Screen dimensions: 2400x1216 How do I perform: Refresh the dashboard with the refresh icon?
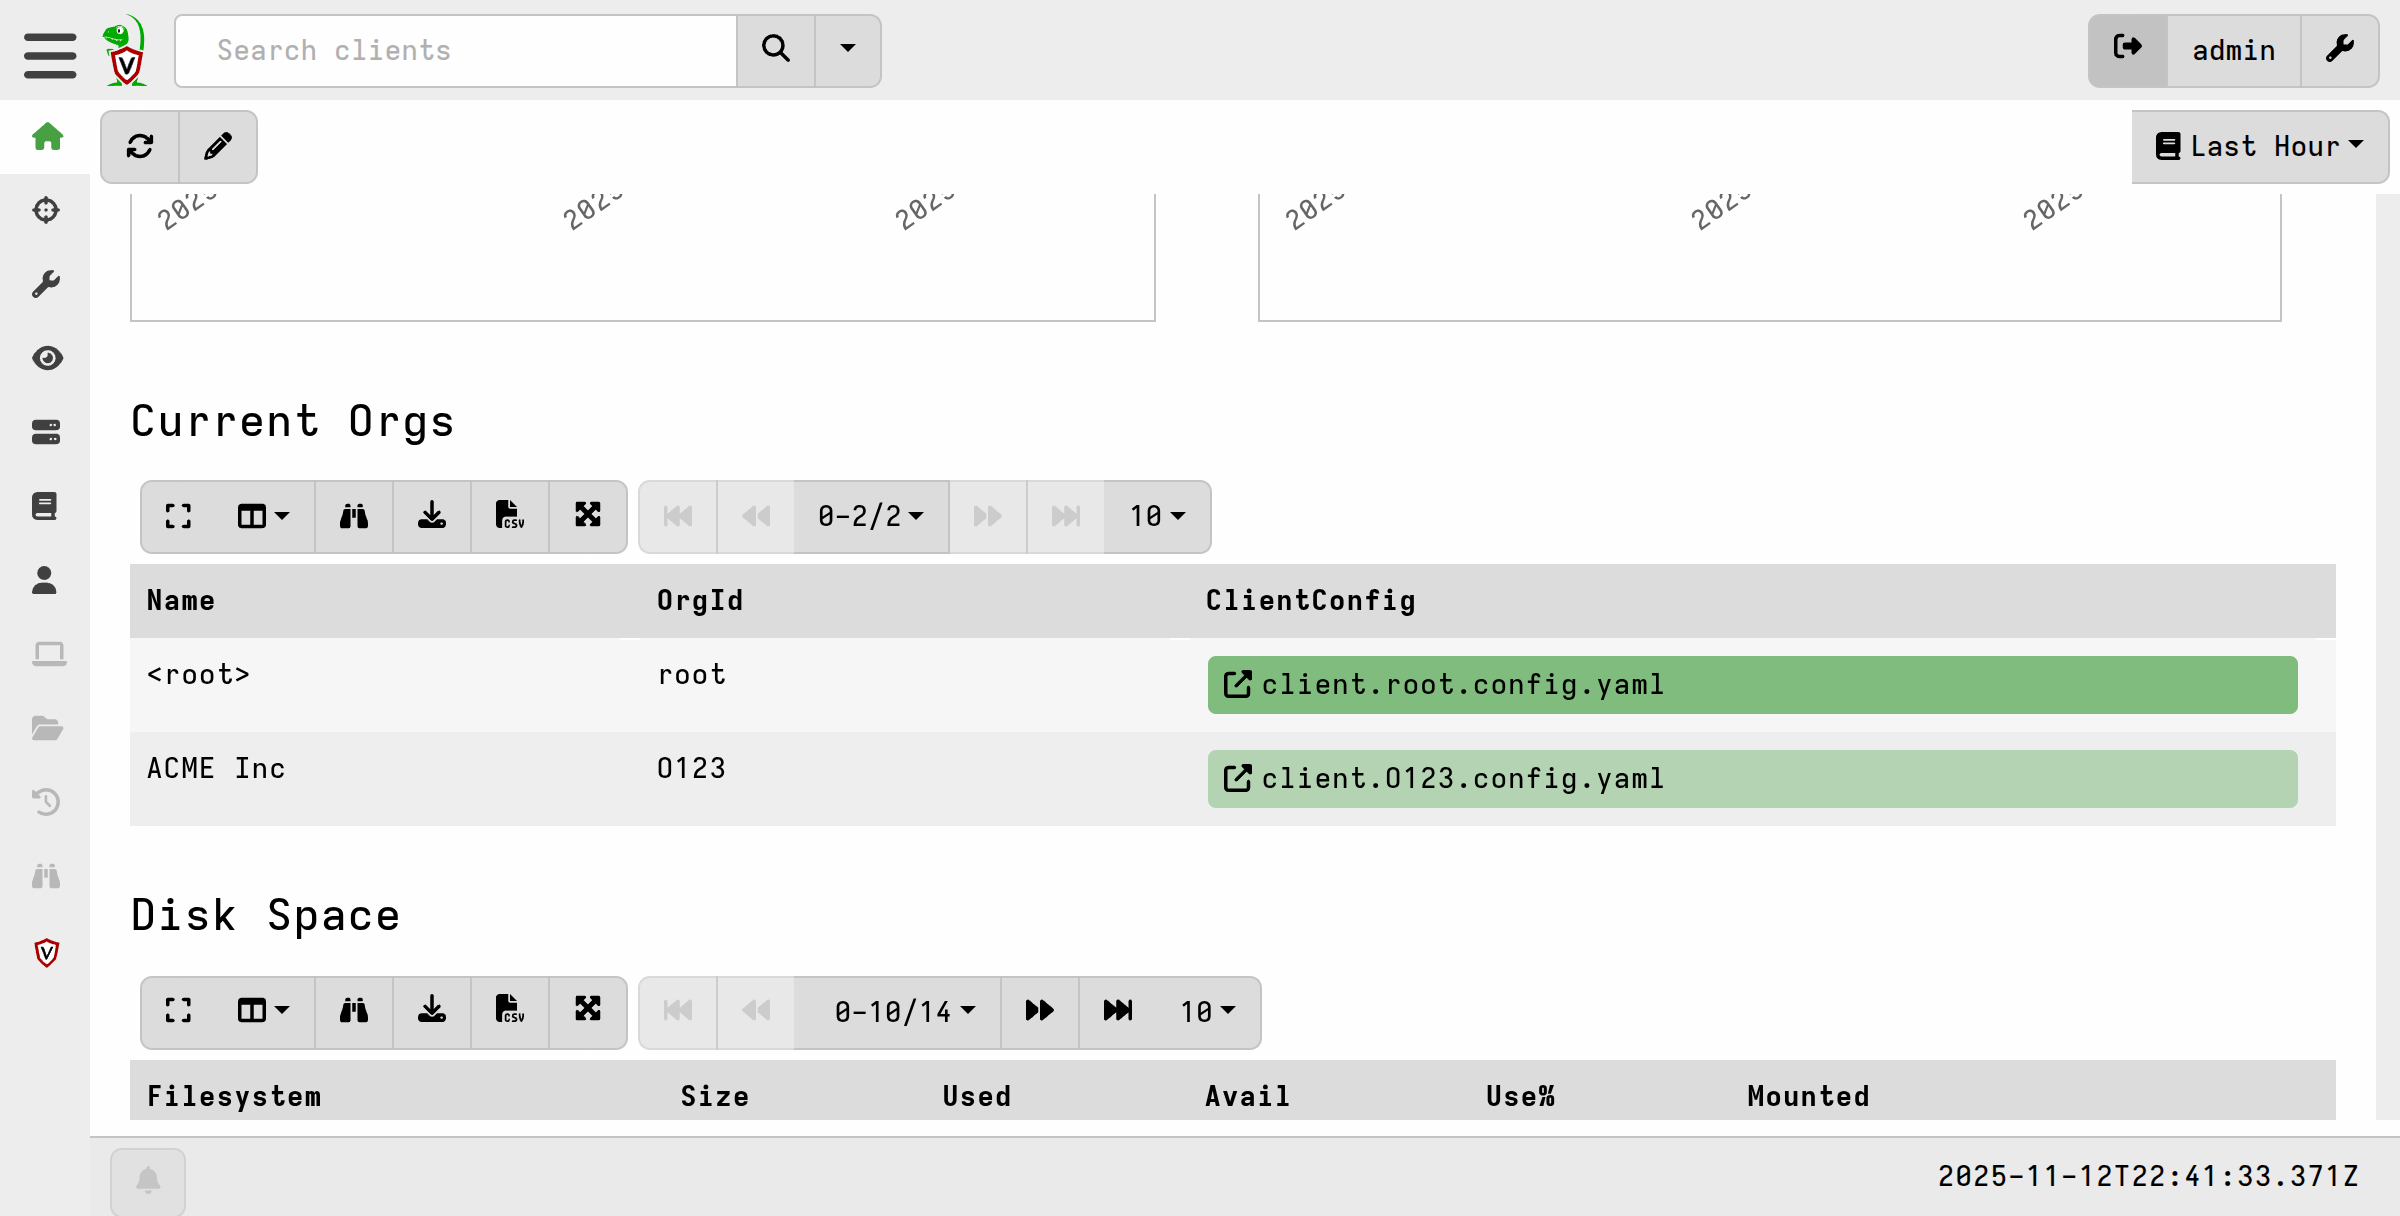pos(139,147)
